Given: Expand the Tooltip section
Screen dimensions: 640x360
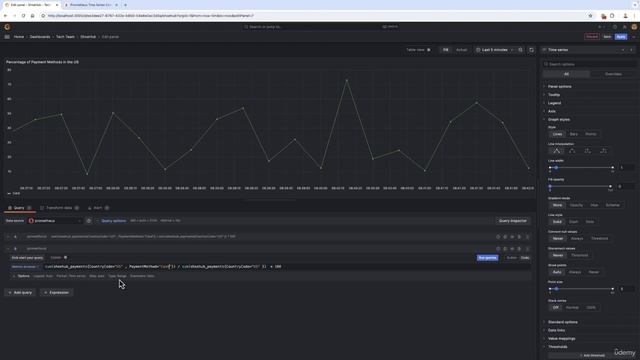Looking at the screenshot, I should [553, 95].
